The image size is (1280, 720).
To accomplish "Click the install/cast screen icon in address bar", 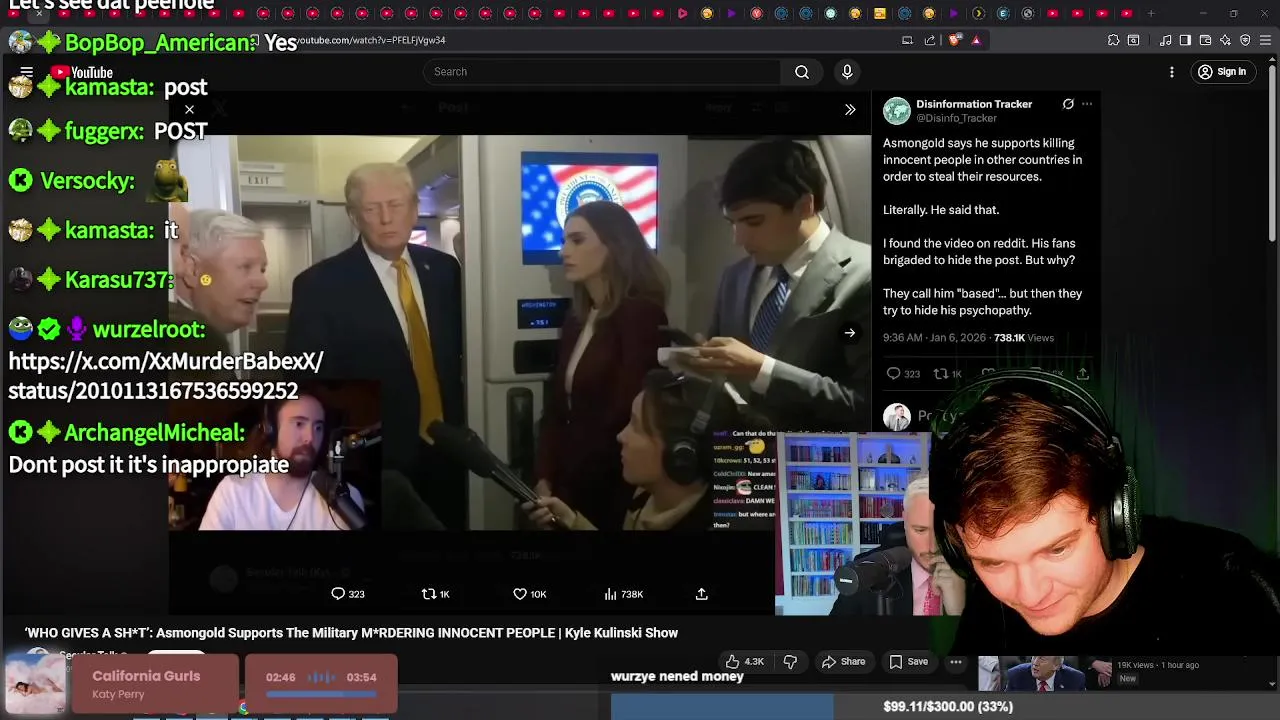I will point(907,40).
